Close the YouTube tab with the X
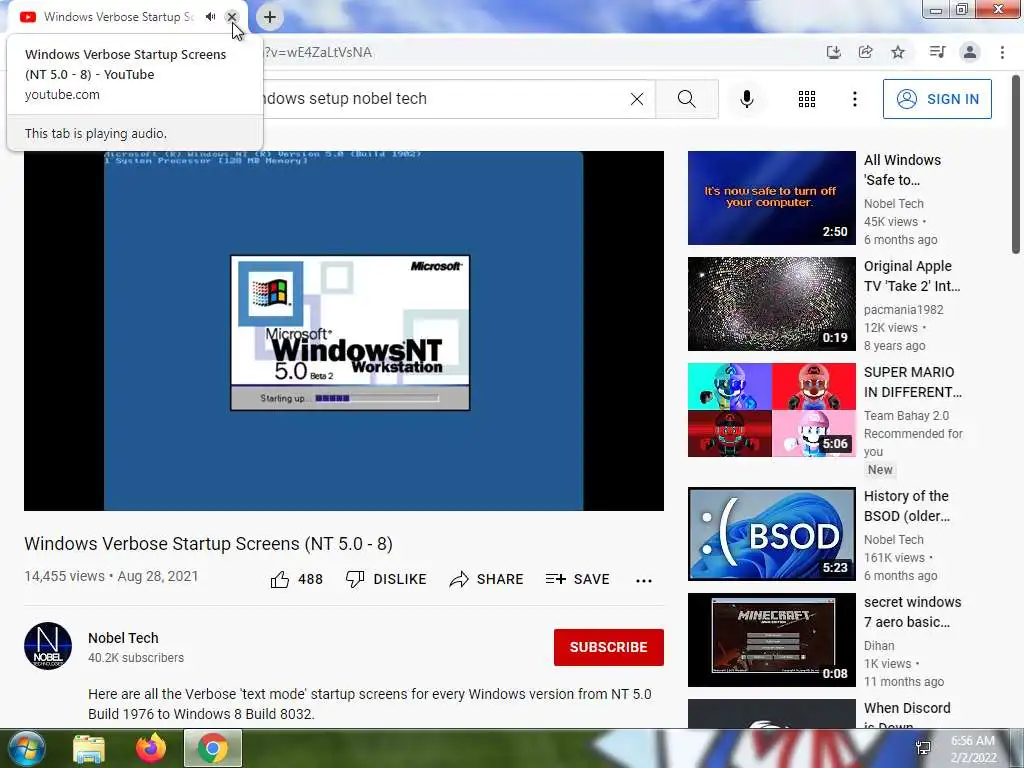Image resolution: width=1024 pixels, height=768 pixels. pyautogui.click(x=231, y=17)
